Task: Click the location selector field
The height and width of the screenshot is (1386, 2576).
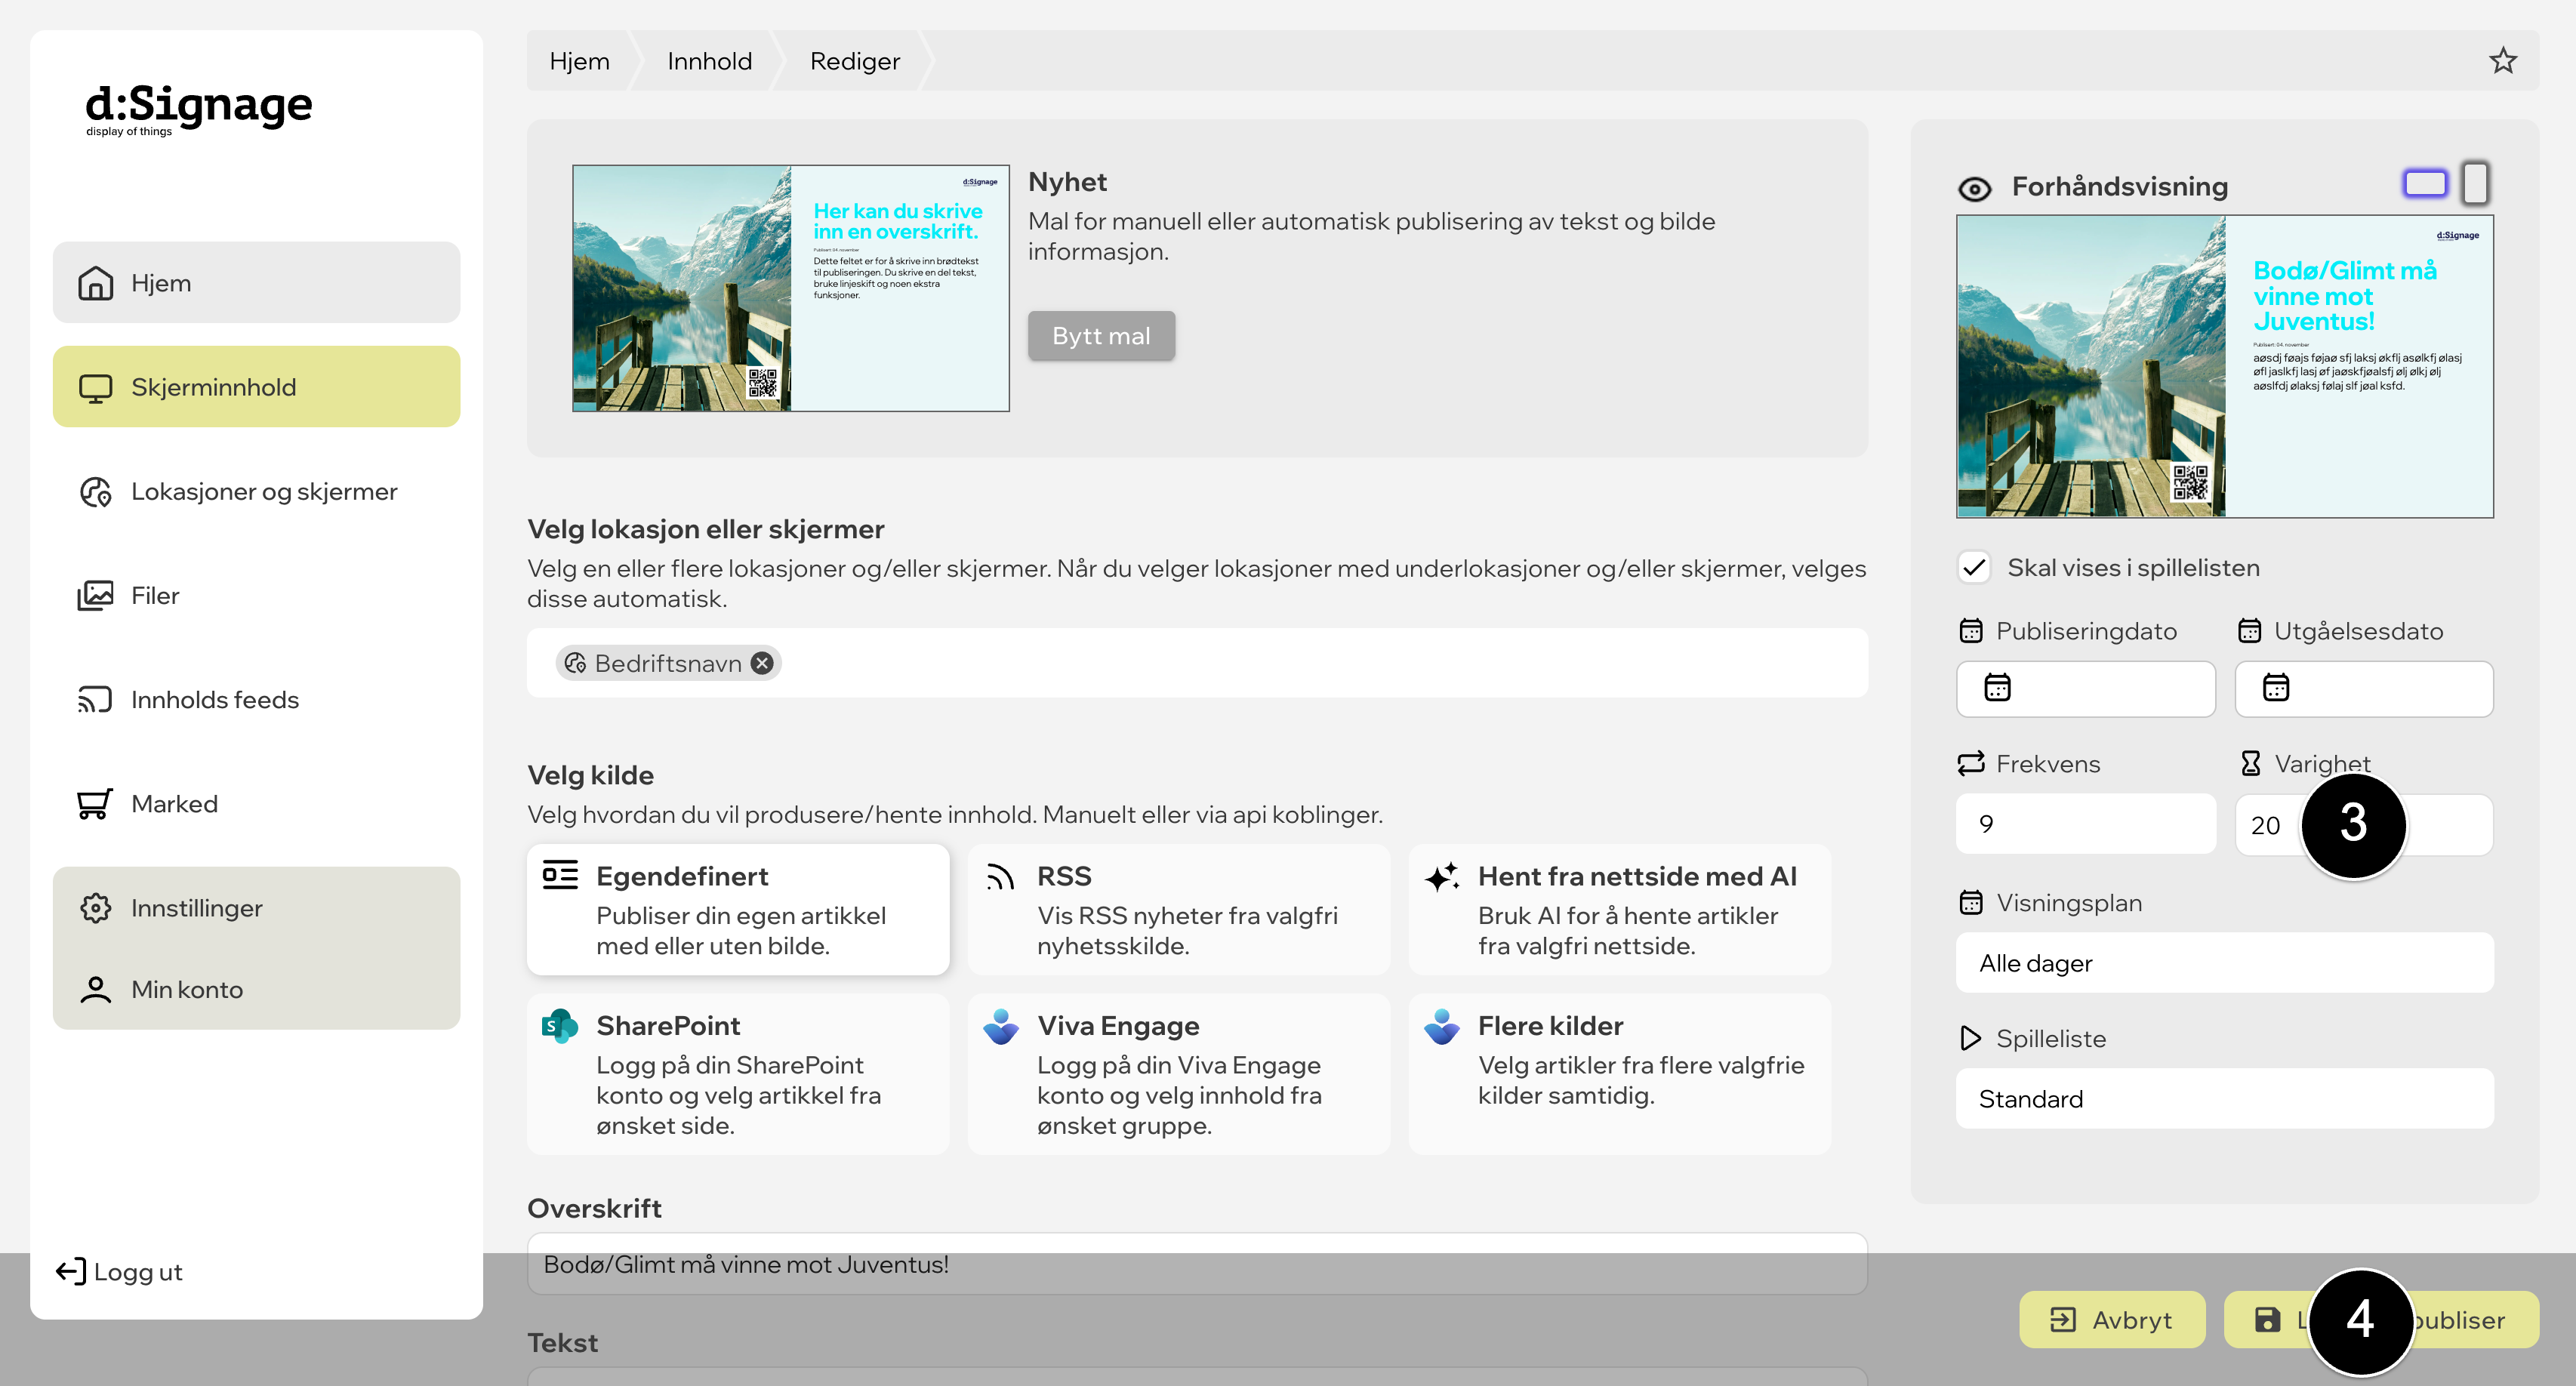Action: tap(1197, 663)
